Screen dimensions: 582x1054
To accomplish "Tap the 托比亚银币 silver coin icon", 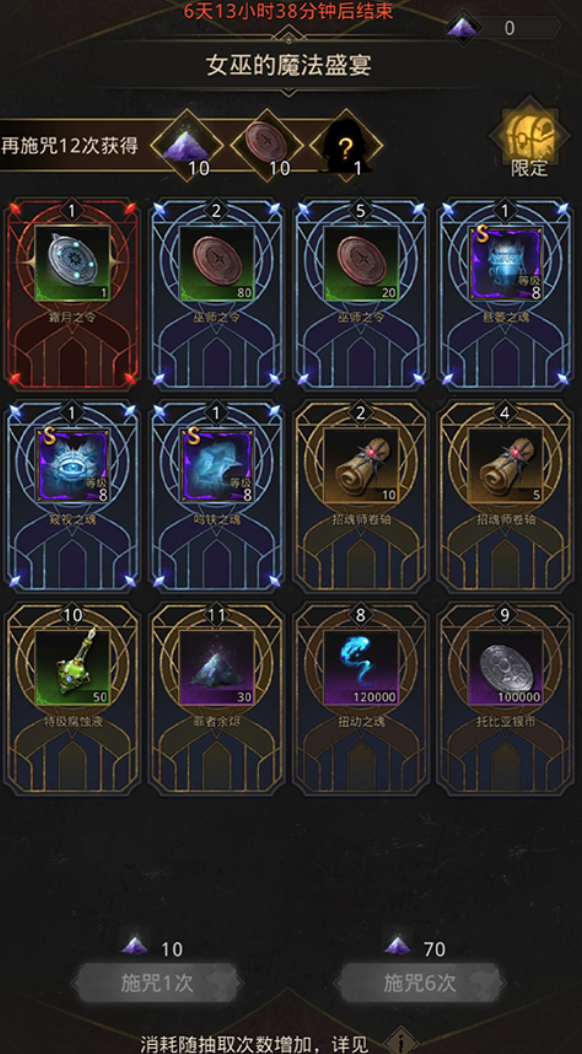I will click(x=505, y=668).
